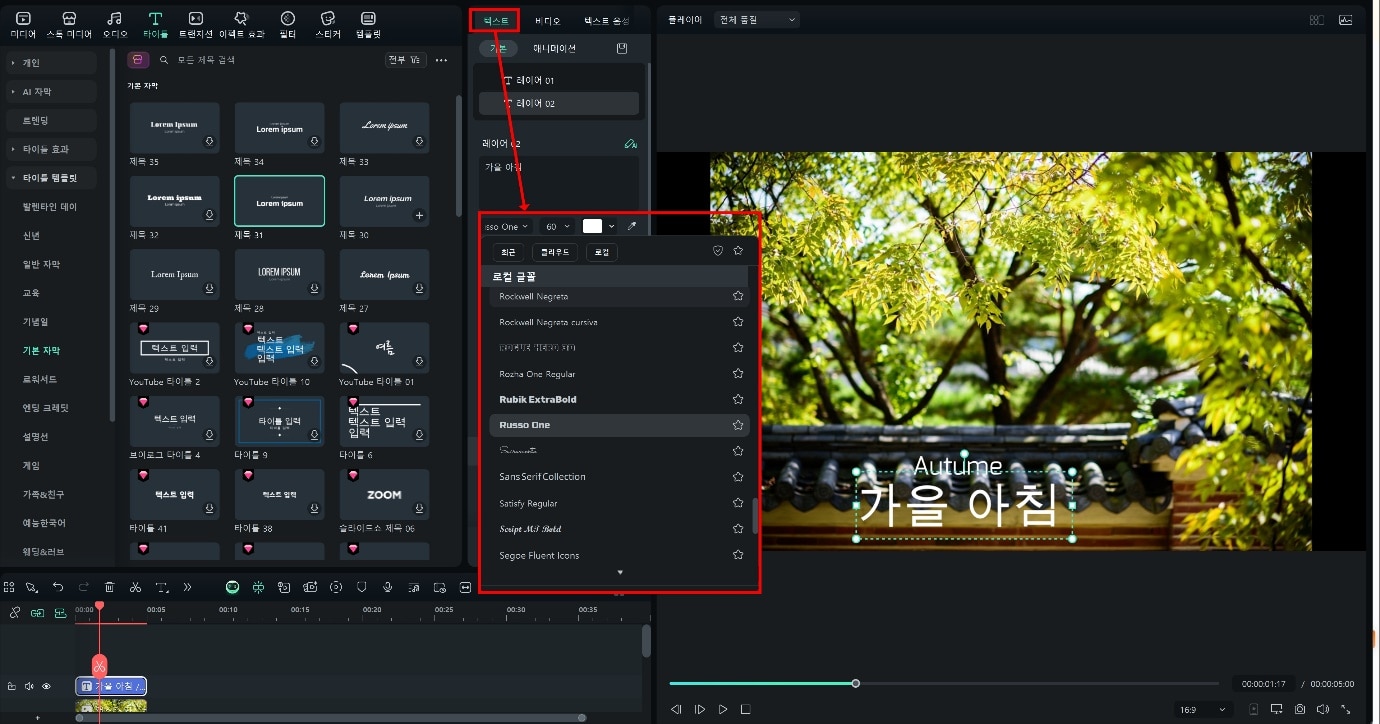Toggle favorite star for Rockwell Negreta

click(x=738, y=296)
